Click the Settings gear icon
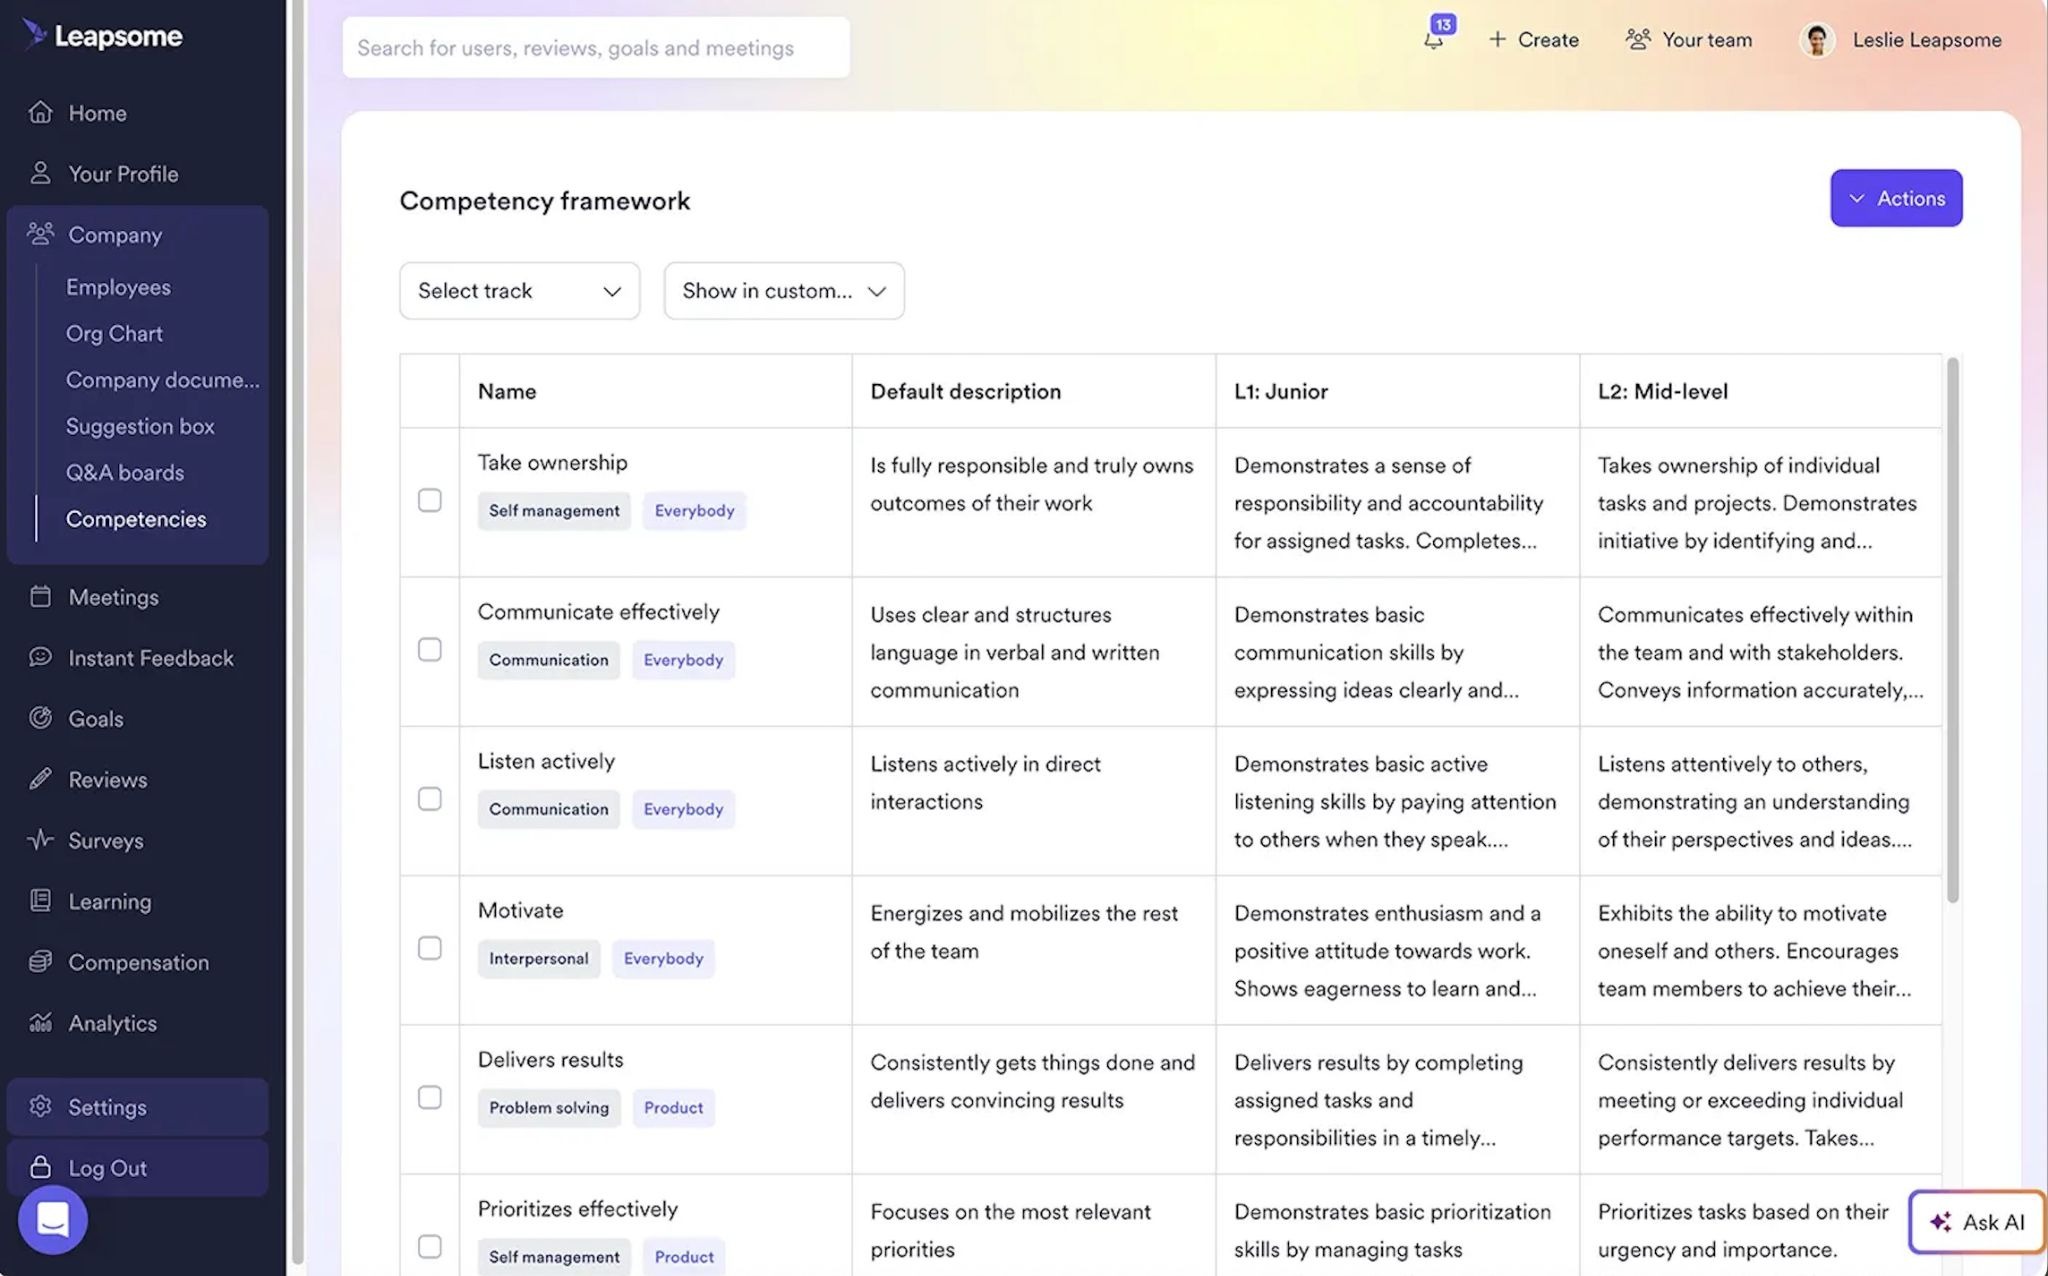 click(x=40, y=1106)
